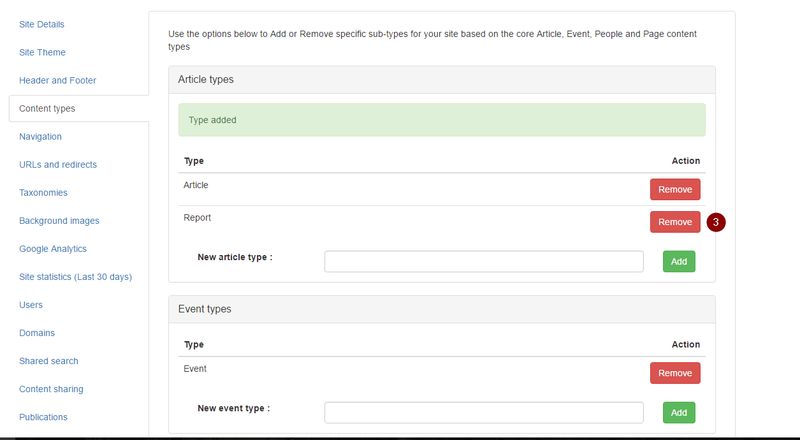
Task: Open Navigation settings
Action: [x=40, y=136]
